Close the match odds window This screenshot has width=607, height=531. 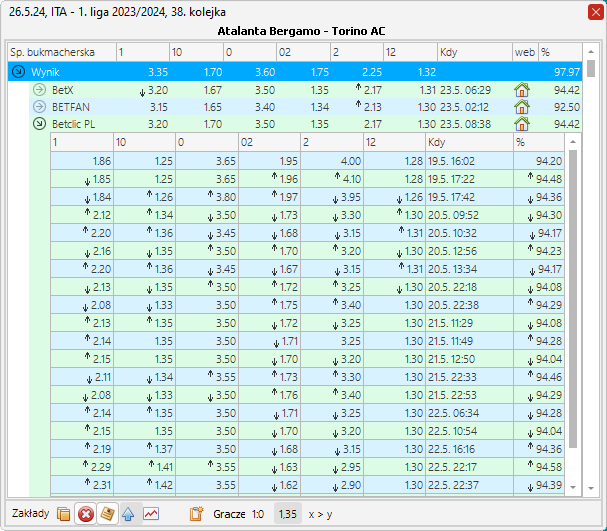(x=594, y=12)
